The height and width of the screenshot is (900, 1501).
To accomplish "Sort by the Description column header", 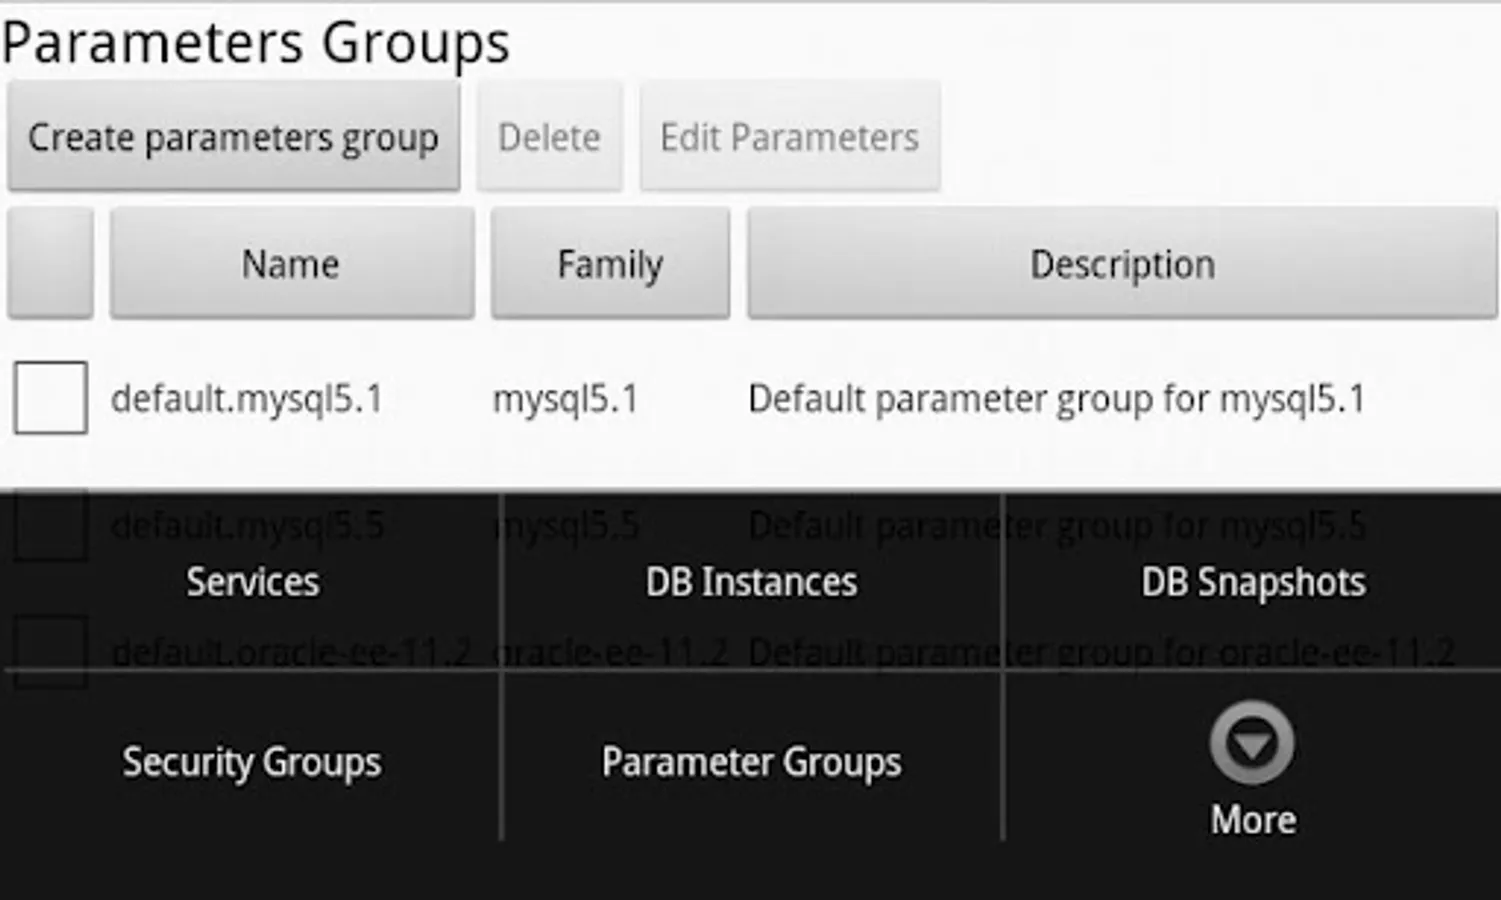I will pyautogui.click(x=1122, y=264).
